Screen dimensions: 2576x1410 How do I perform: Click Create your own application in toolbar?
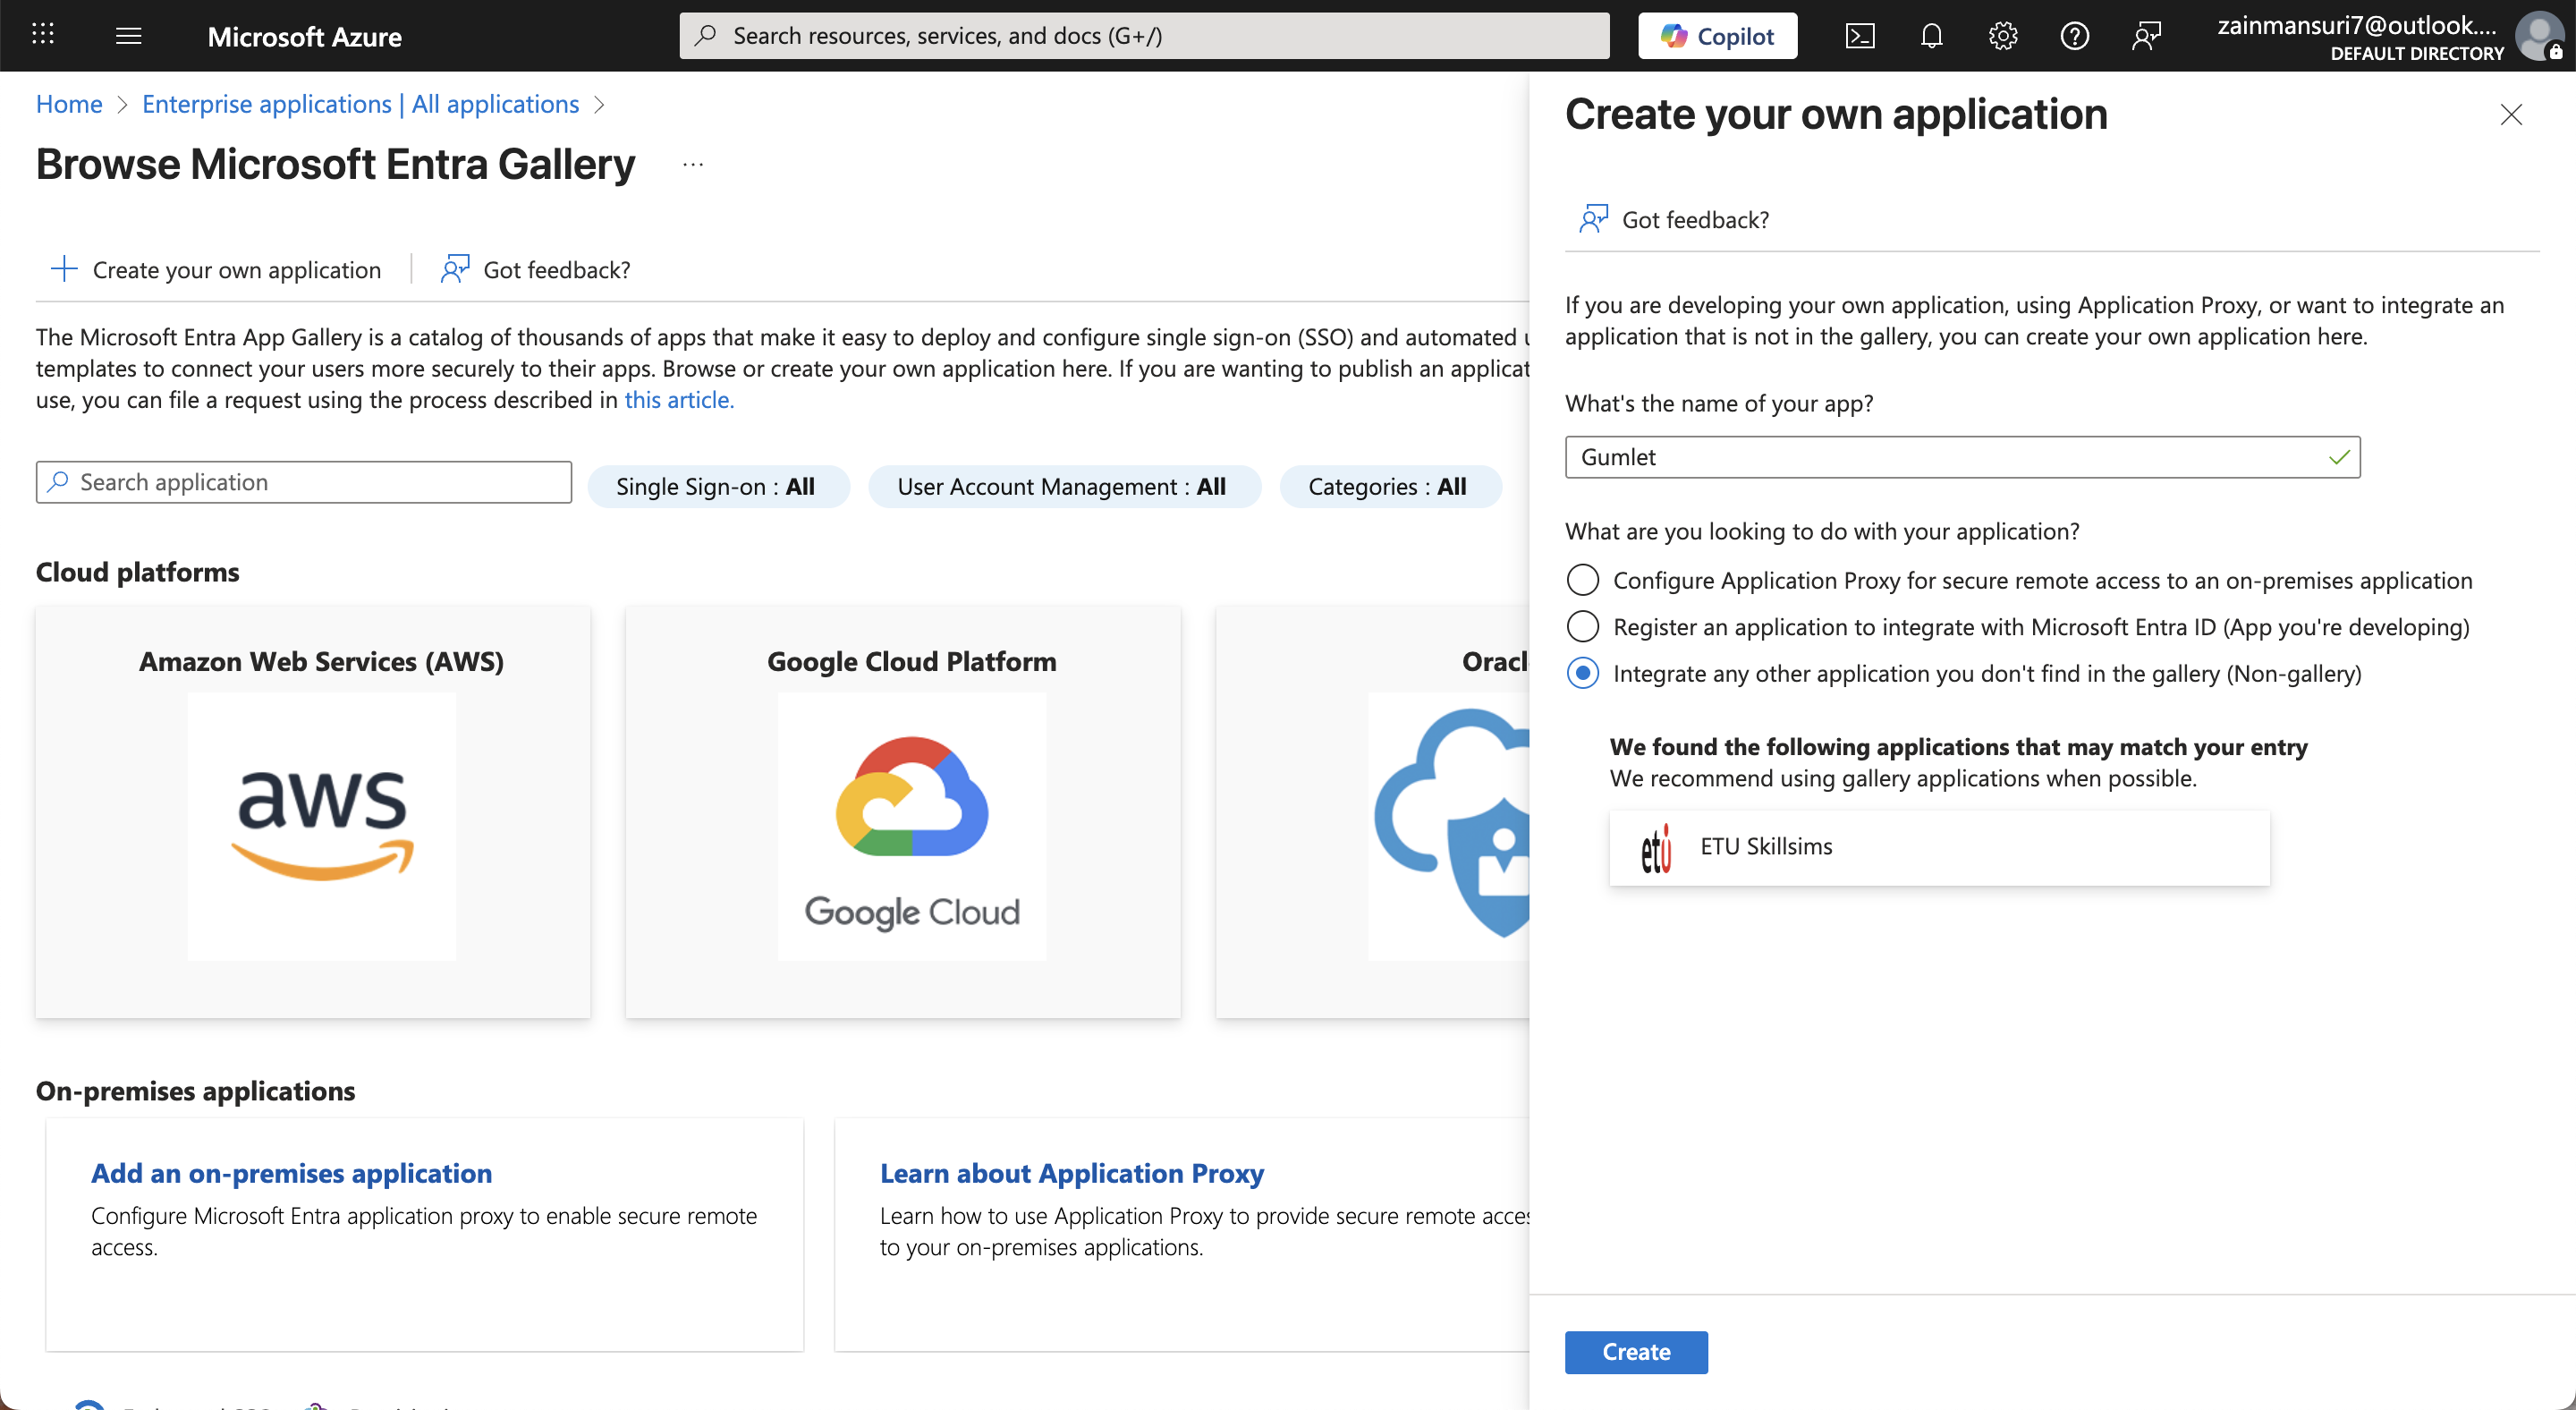coord(216,269)
